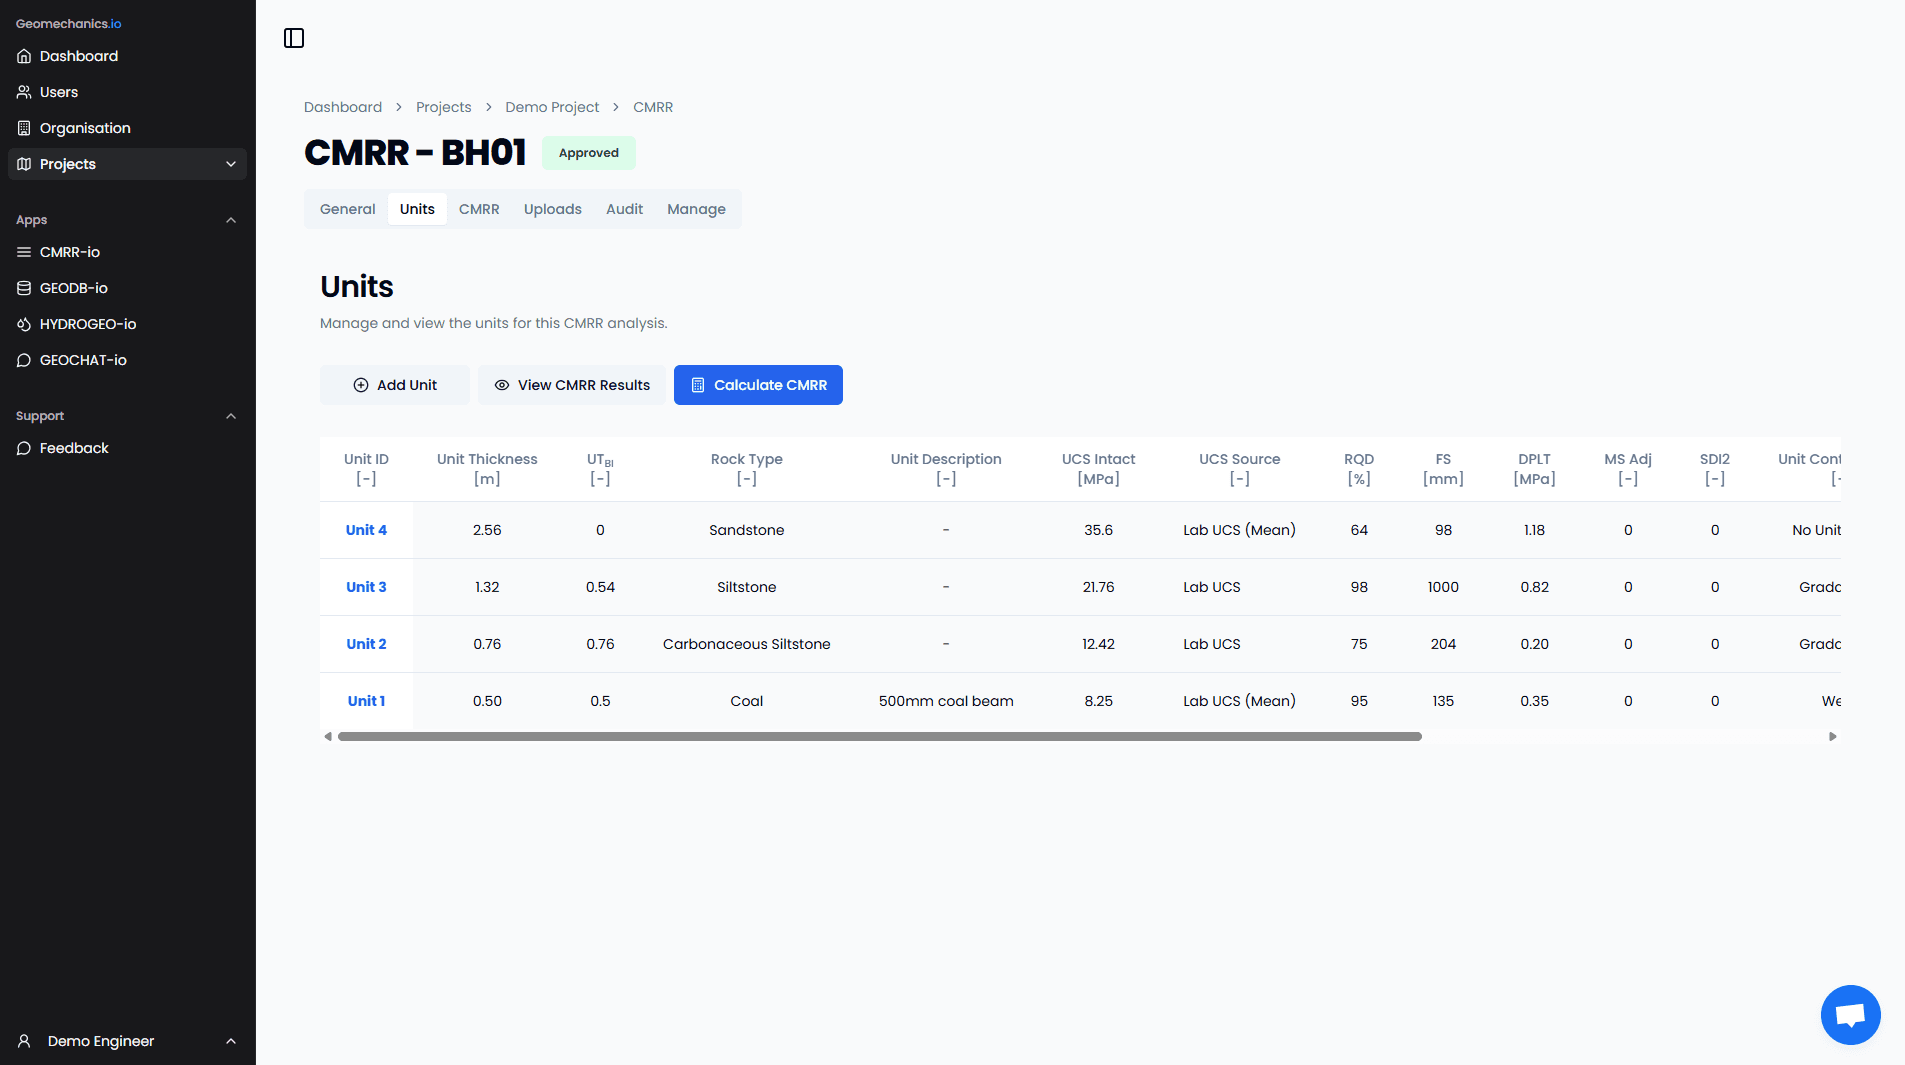
Task: Click the Feedback speech bubble icon
Action: pos(24,448)
